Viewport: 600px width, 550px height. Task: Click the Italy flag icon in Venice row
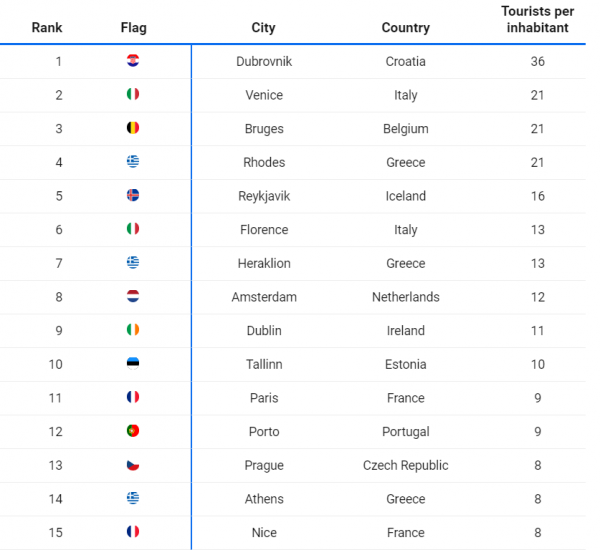click(133, 95)
